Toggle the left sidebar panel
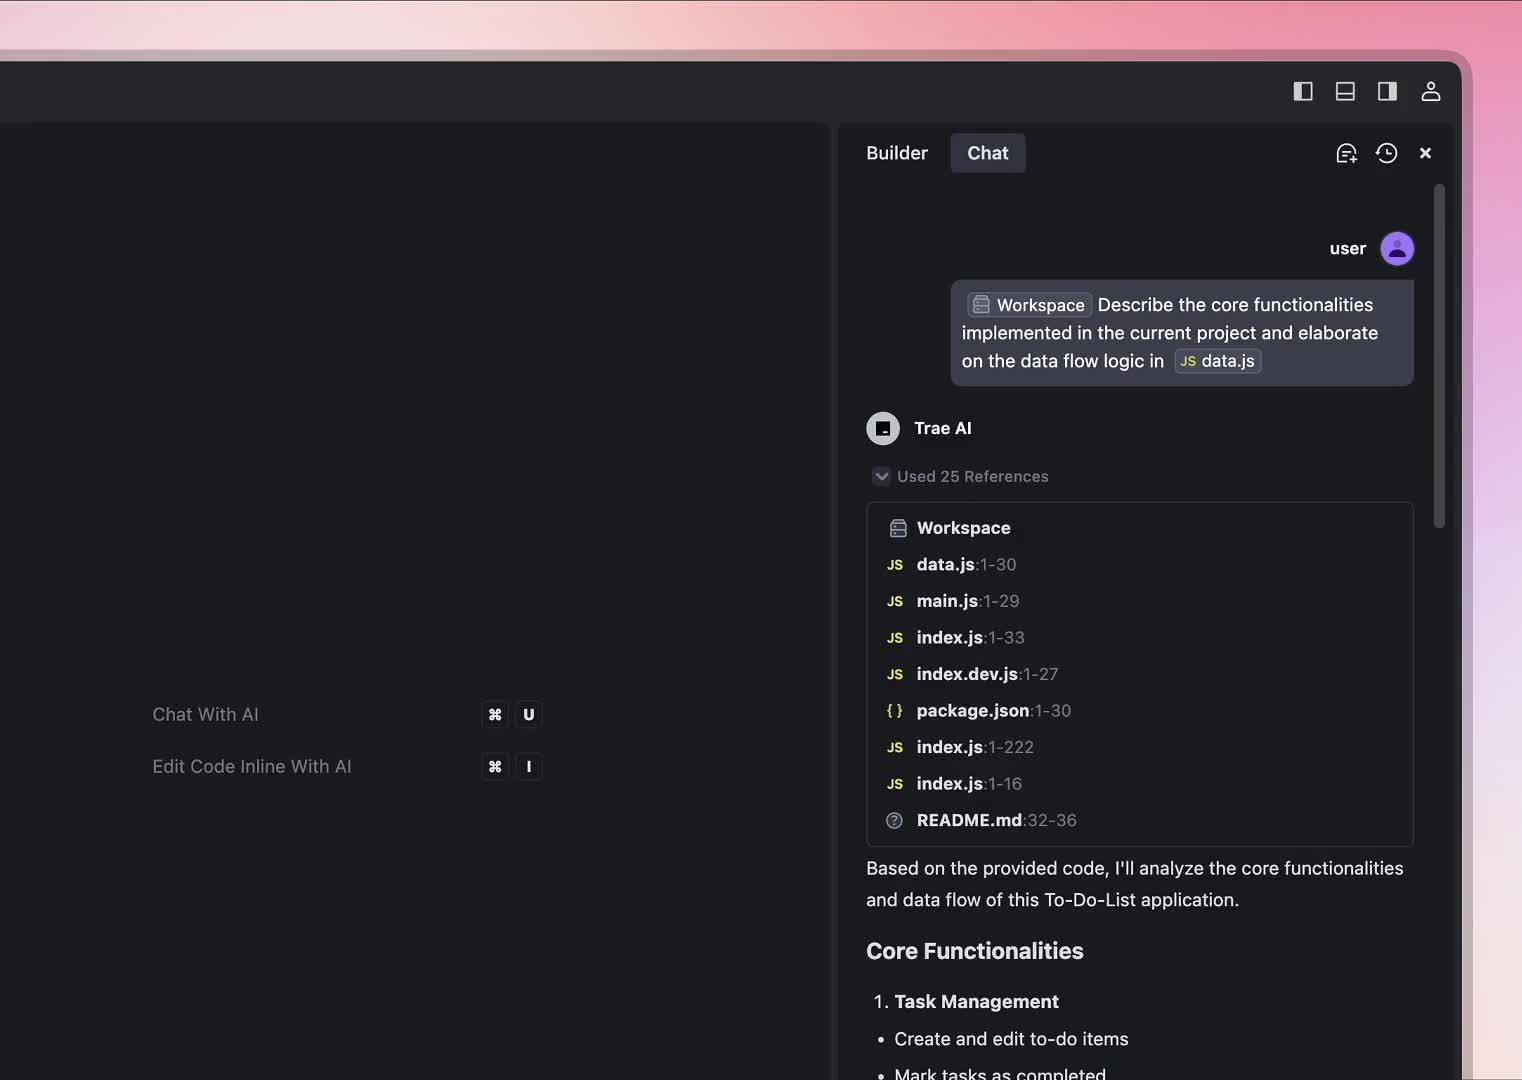The image size is (1522, 1080). coord(1303,91)
